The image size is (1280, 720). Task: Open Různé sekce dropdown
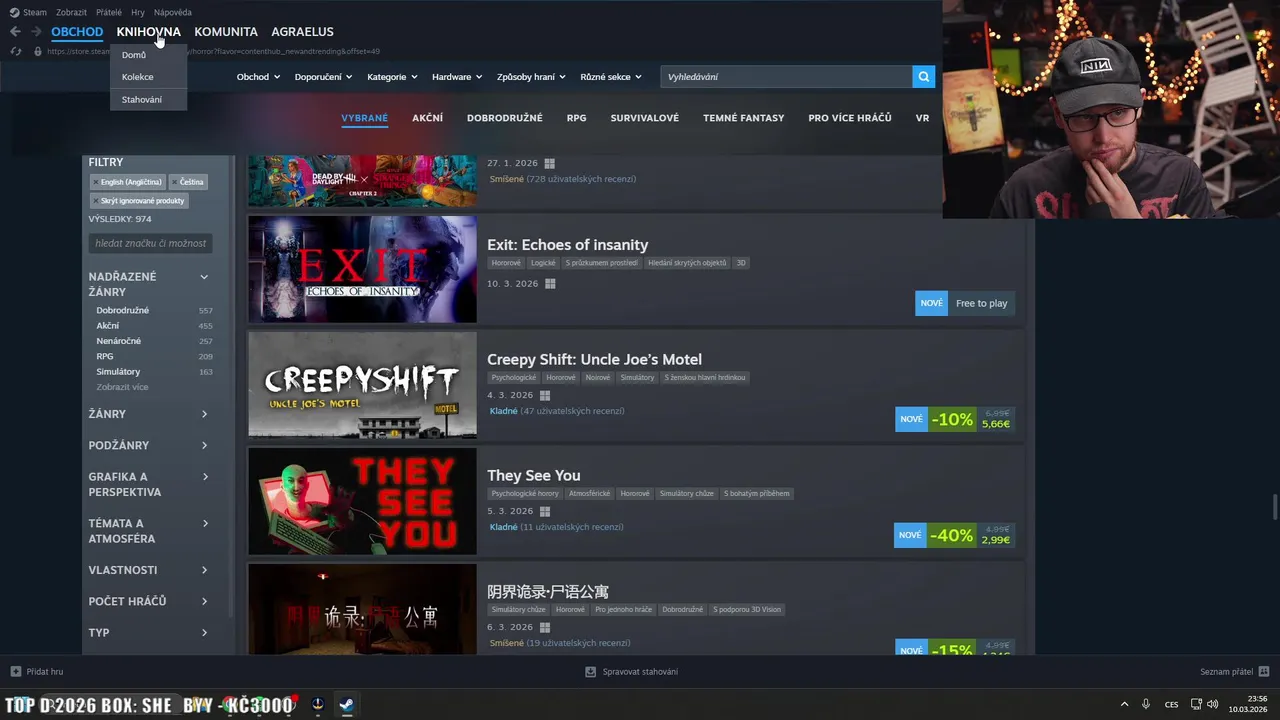pos(611,77)
